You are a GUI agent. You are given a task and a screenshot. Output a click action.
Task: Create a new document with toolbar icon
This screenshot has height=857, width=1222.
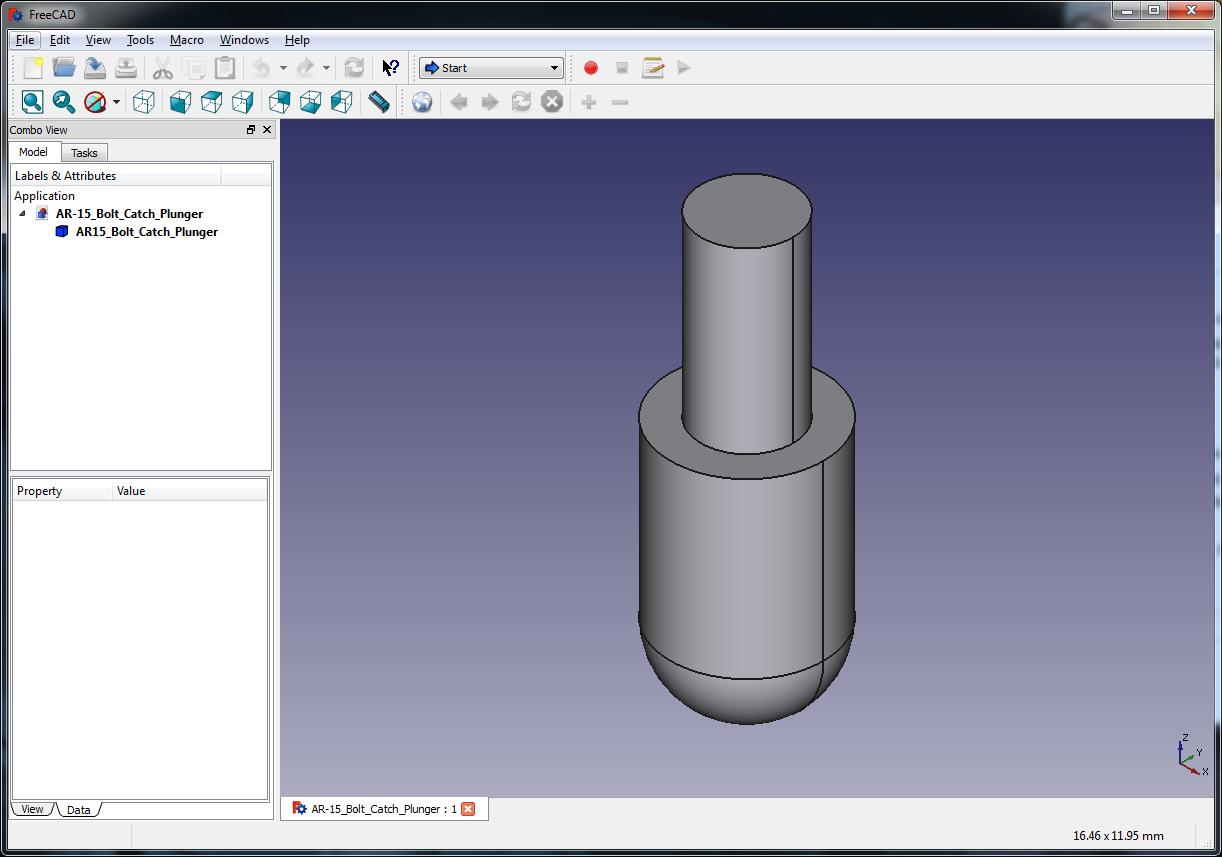34,68
